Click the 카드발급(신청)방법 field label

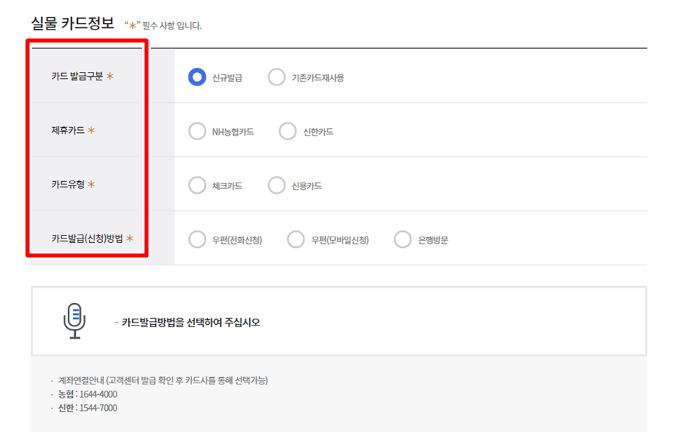click(87, 239)
